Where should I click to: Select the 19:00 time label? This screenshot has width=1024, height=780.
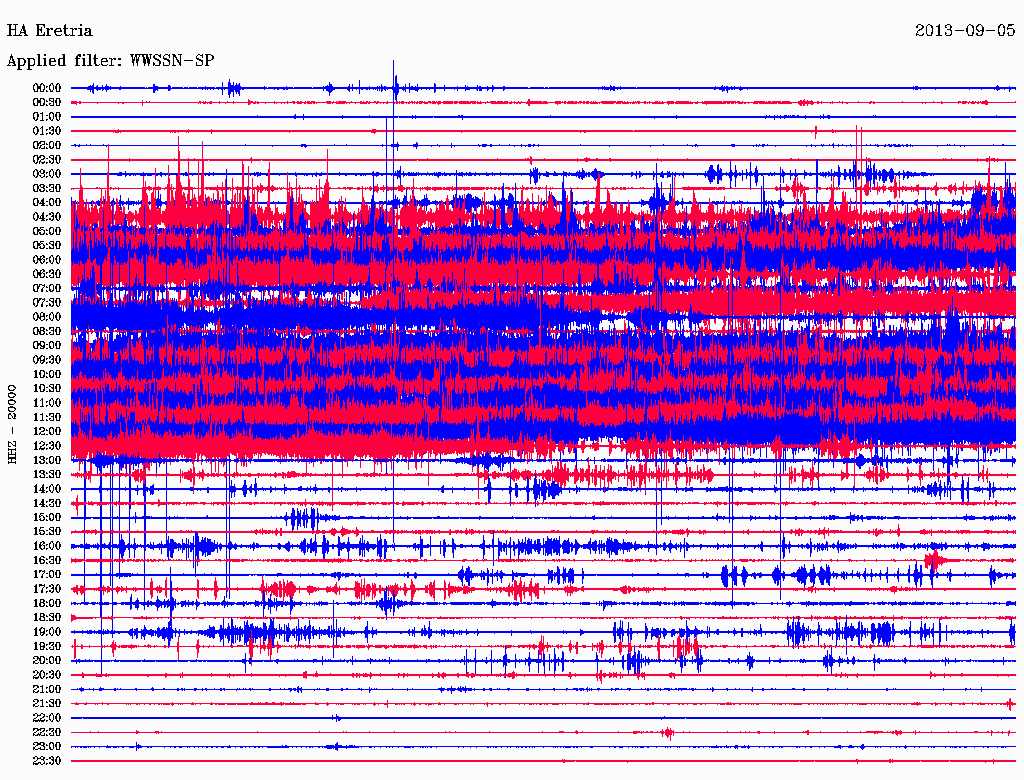click(47, 632)
